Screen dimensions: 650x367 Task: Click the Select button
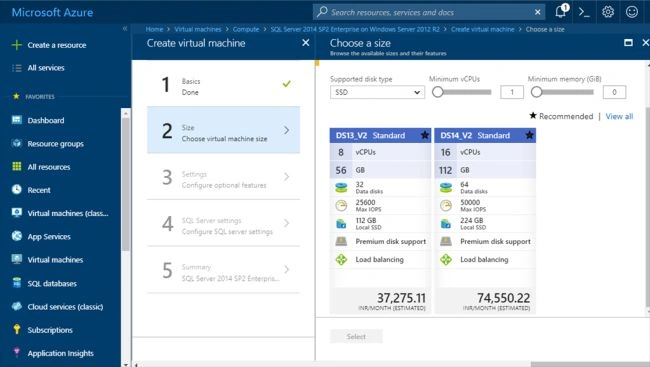click(356, 336)
